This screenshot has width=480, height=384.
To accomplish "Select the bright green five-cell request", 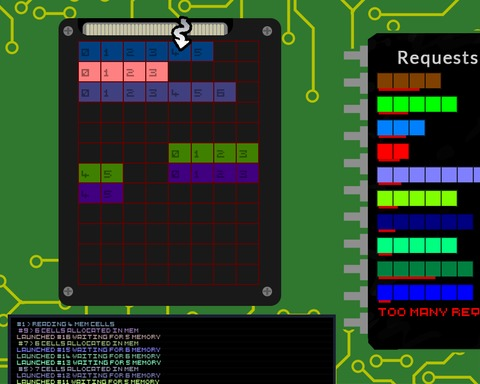I will tap(417, 104).
